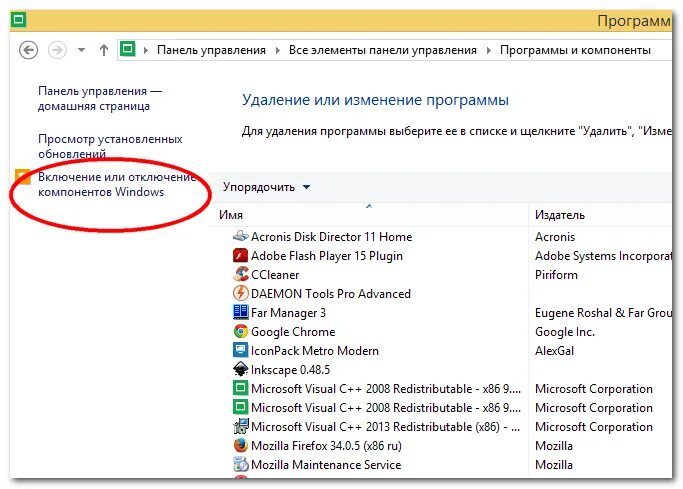Click the Acronis Disk Director icon

[241, 236]
